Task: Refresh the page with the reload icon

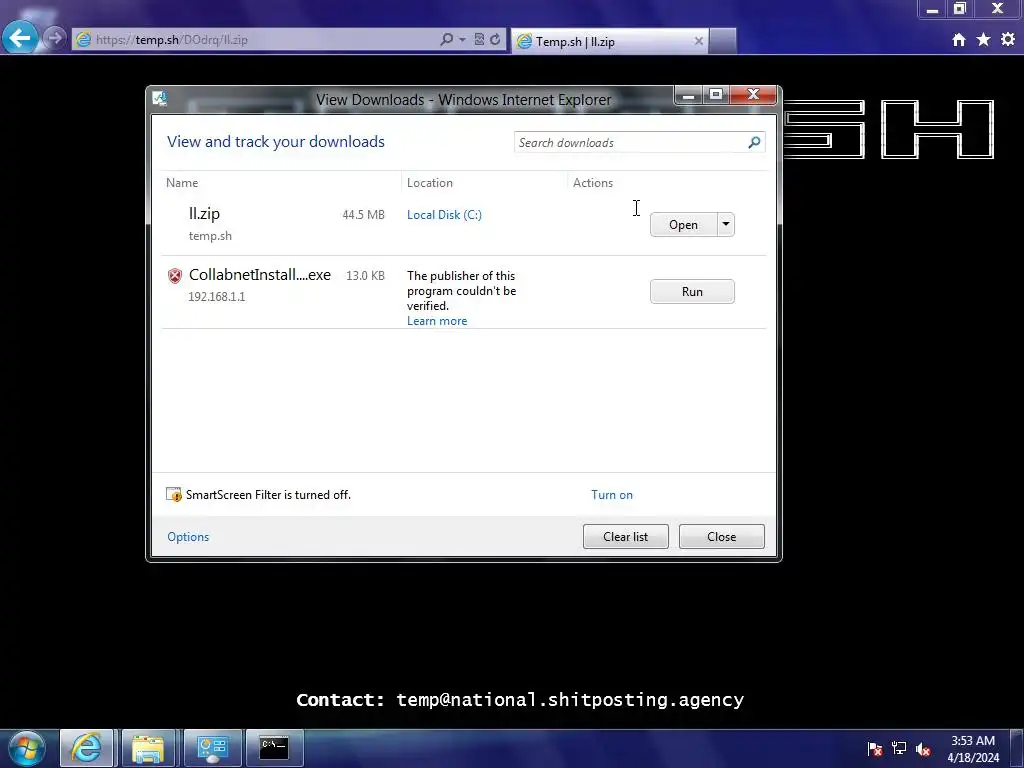Action: (x=495, y=39)
